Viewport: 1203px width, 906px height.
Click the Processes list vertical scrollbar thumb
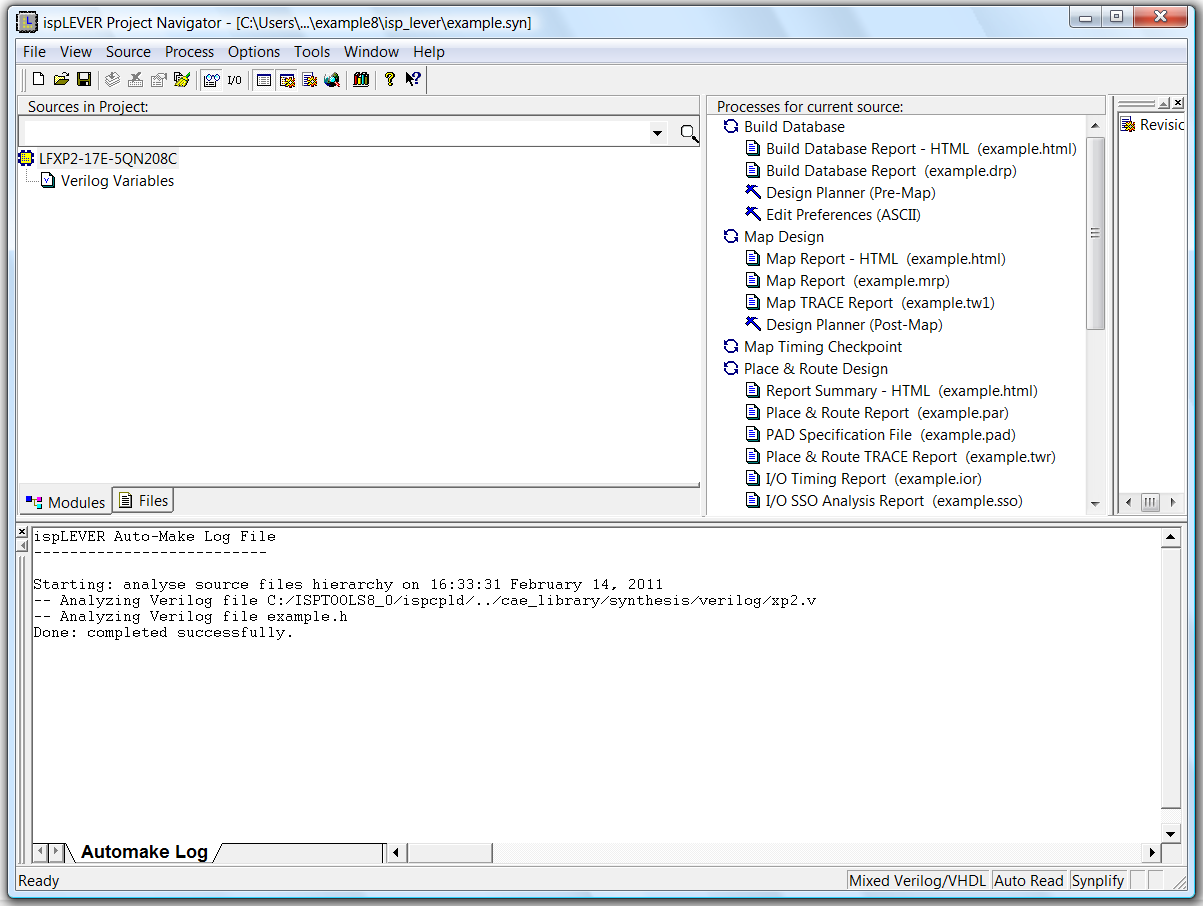1095,233
